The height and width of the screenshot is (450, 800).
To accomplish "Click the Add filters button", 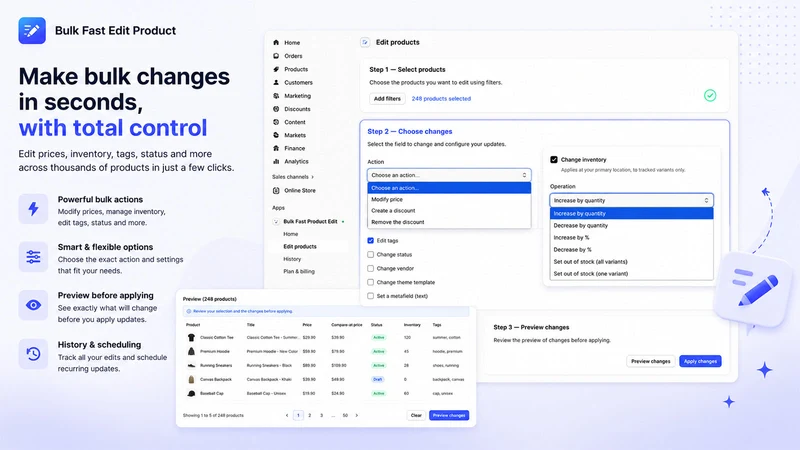I will click(387, 98).
